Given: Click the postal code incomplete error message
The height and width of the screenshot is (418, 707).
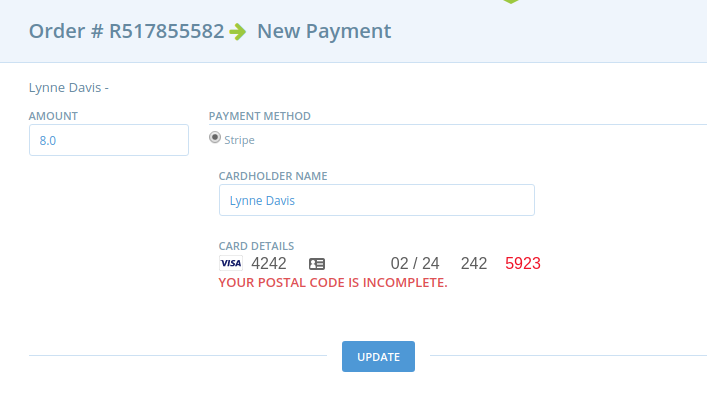Looking at the screenshot, I should pos(333,283).
